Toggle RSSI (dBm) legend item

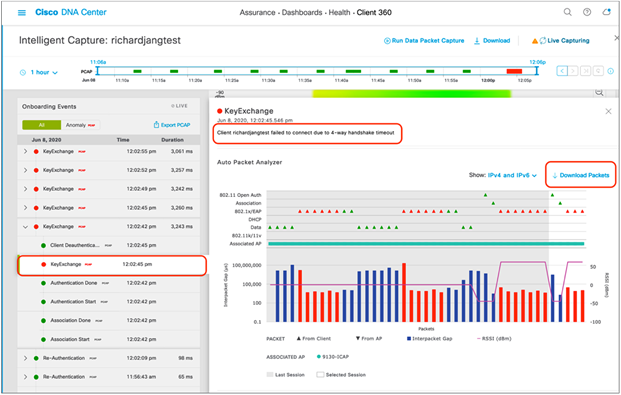[494, 339]
